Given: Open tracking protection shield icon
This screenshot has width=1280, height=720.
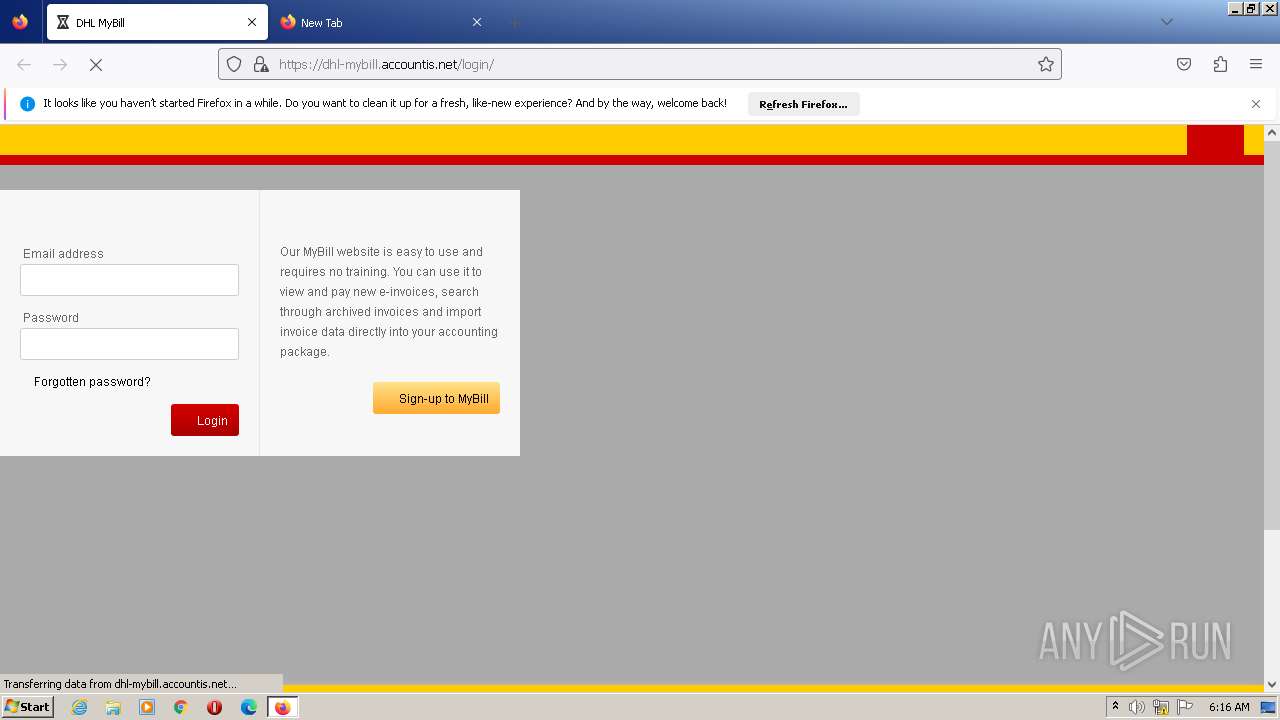Looking at the screenshot, I should (x=234, y=64).
